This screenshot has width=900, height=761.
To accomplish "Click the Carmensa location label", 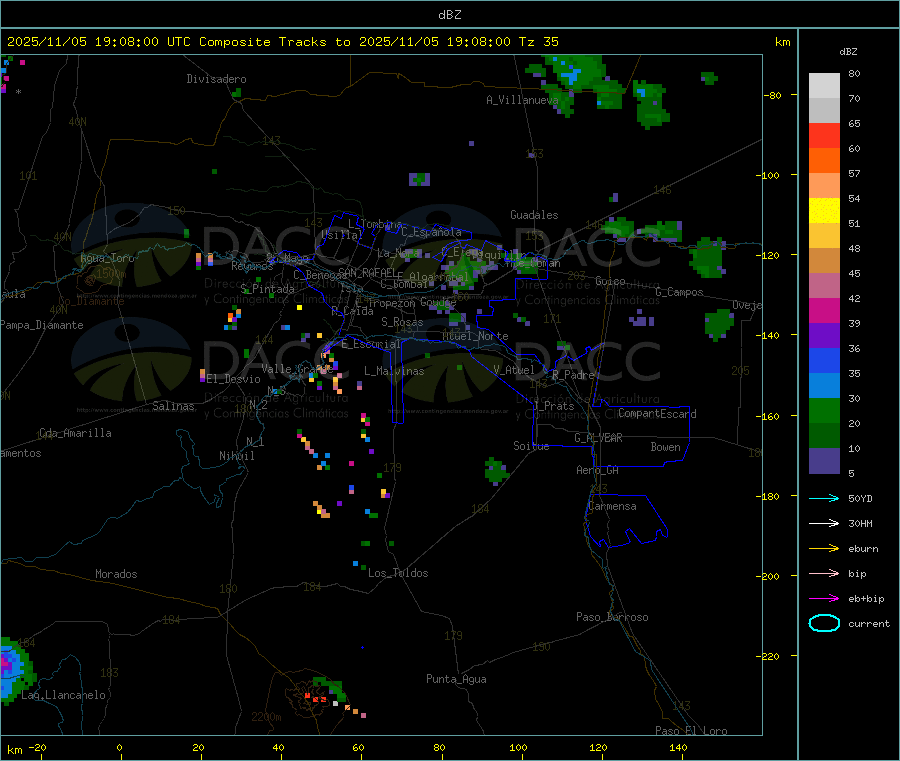I will coord(612,506).
